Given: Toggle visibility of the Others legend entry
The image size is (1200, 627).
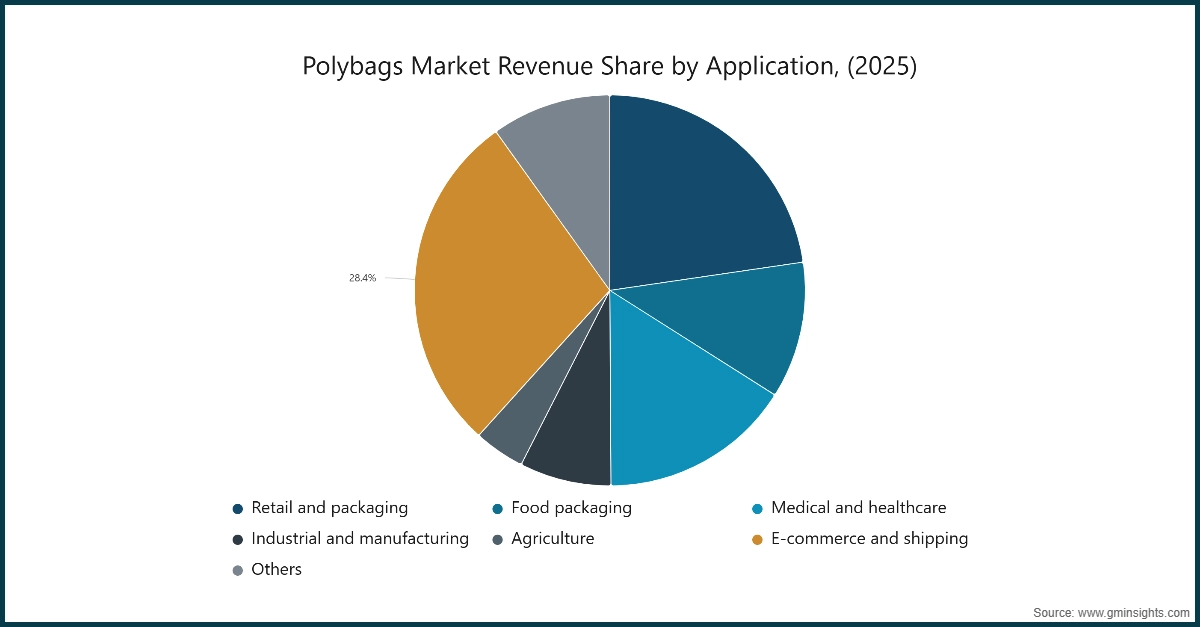Looking at the screenshot, I should point(276,569).
